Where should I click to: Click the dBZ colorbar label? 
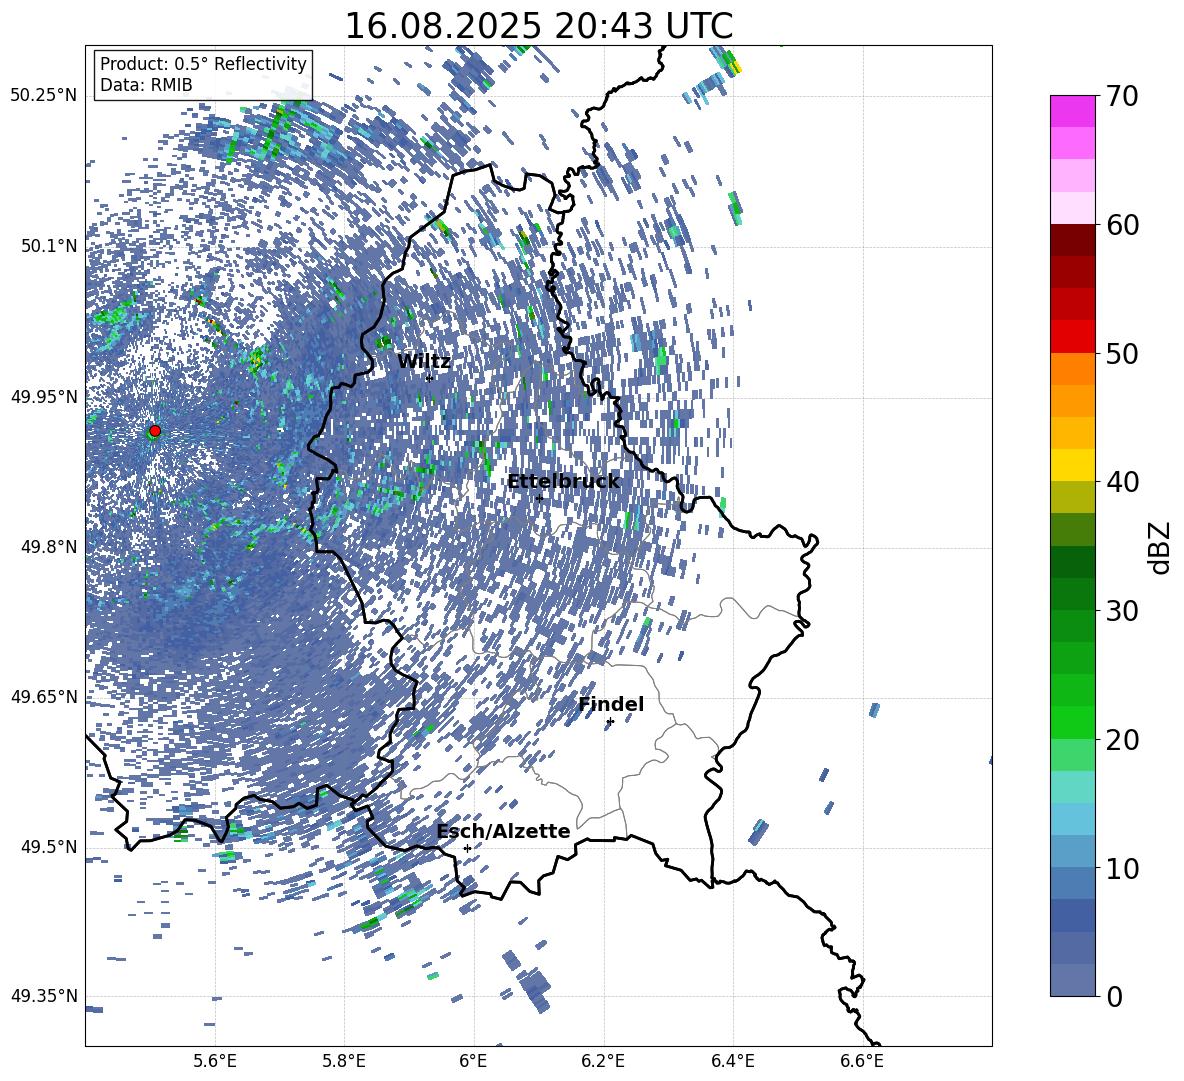1161,547
